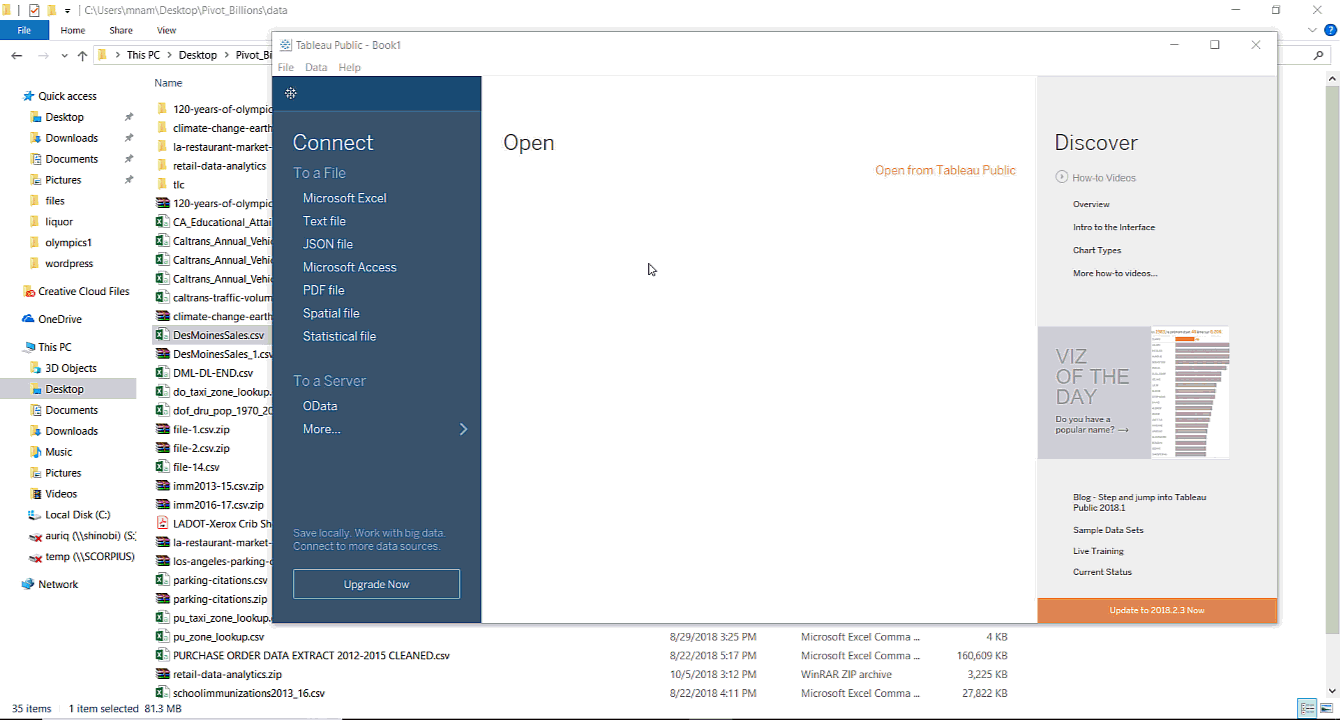Click the Music folder icon under This PC
This screenshot has height=720, width=1340.
click(x=35, y=452)
